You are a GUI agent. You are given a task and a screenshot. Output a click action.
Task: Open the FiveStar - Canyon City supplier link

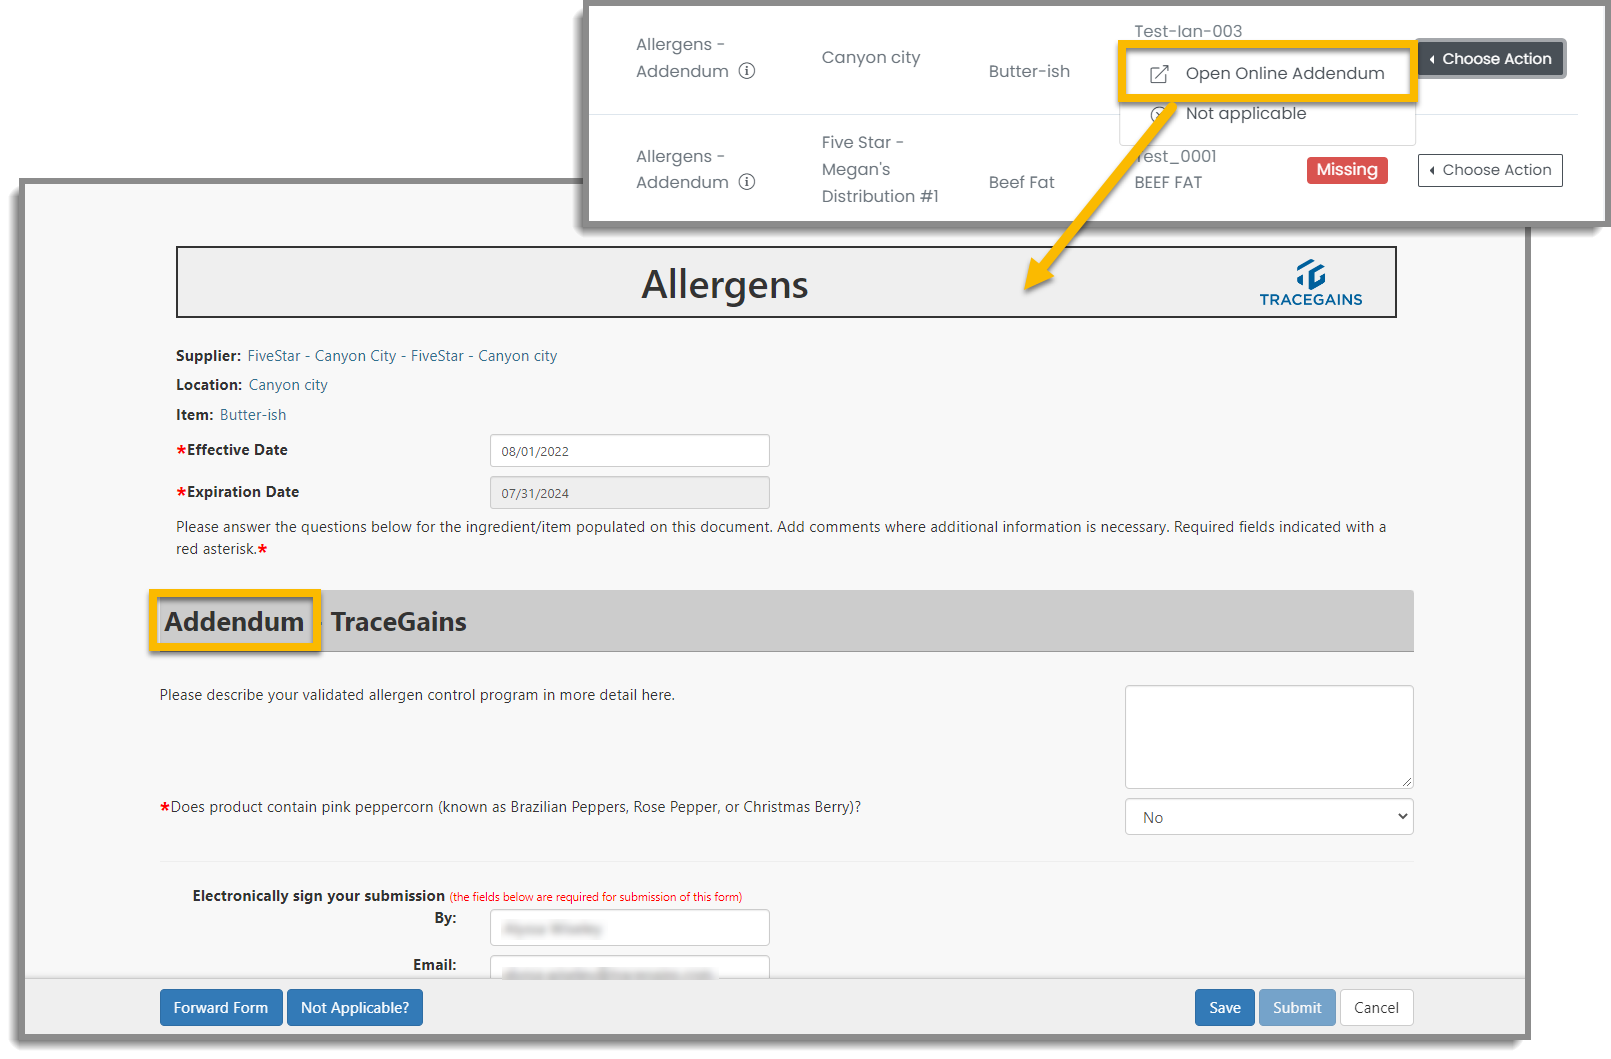(402, 356)
